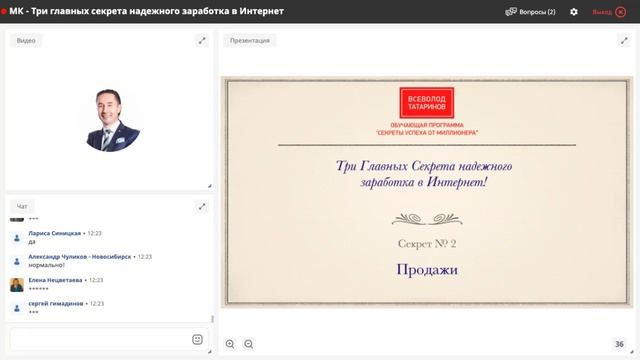Open сергей гимадинов's name in chat
The image size is (640, 360).
(x=56, y=304)
